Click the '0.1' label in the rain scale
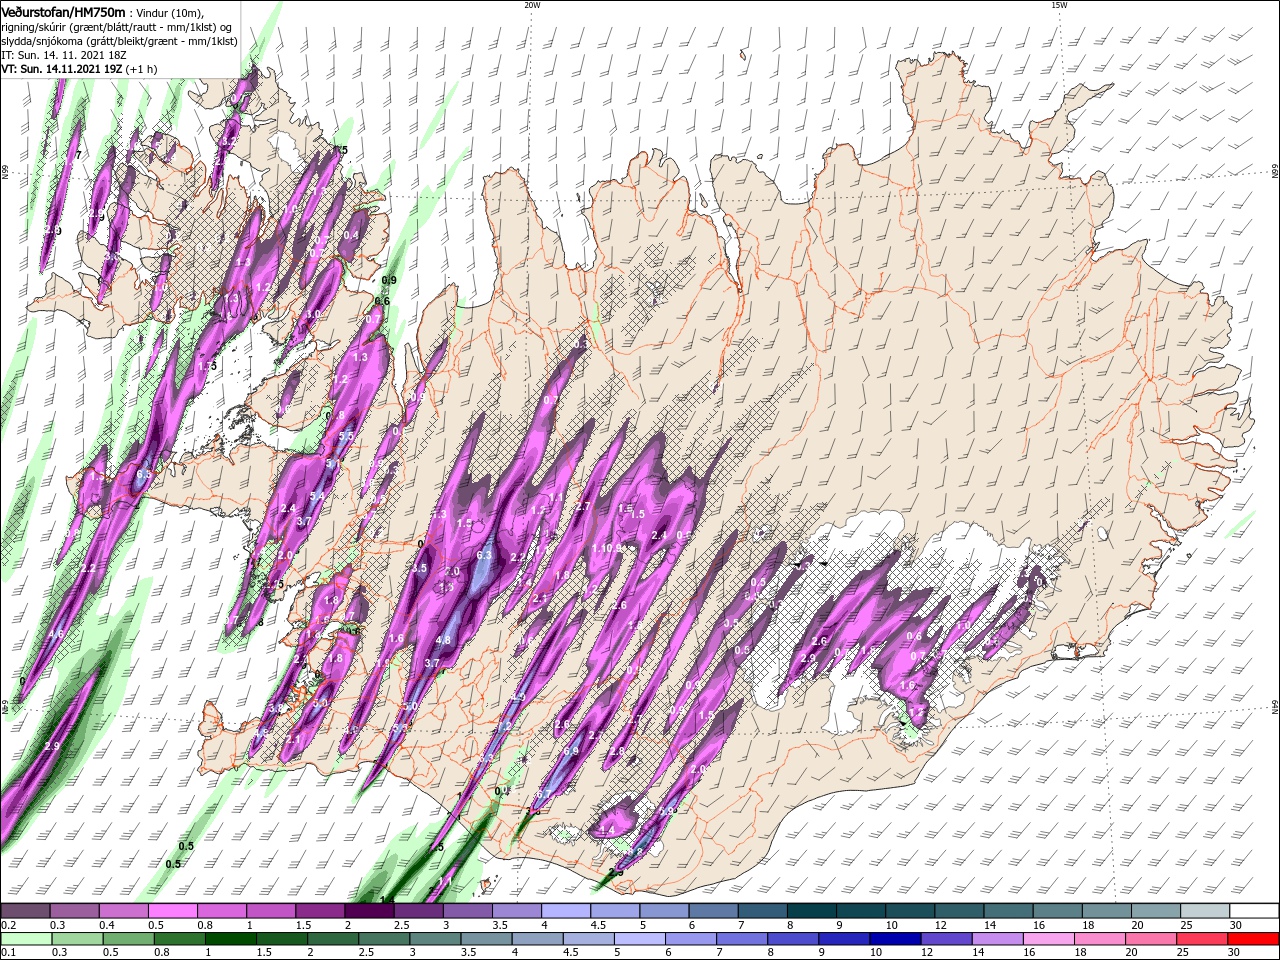This screenshot has height=960, width=1280. [x=8, y=952]
